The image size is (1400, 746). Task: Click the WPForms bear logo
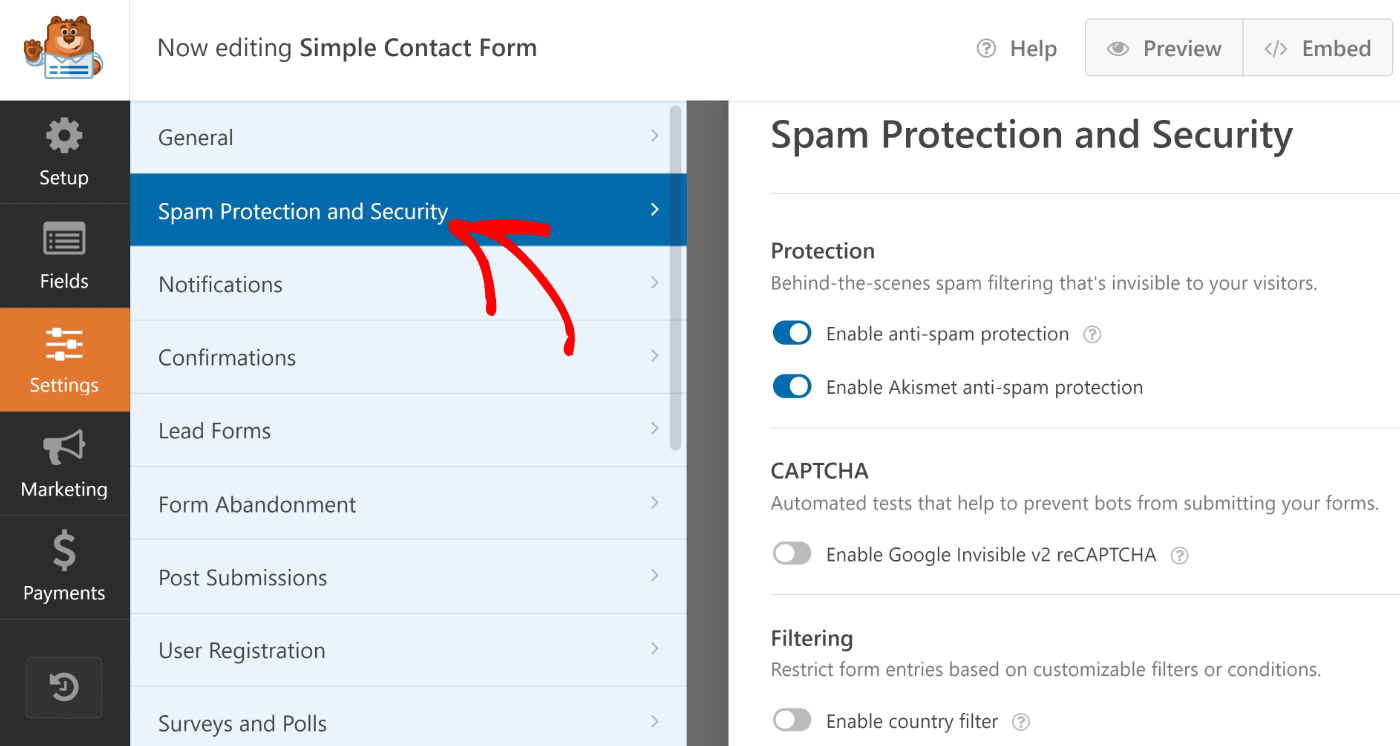64,48
